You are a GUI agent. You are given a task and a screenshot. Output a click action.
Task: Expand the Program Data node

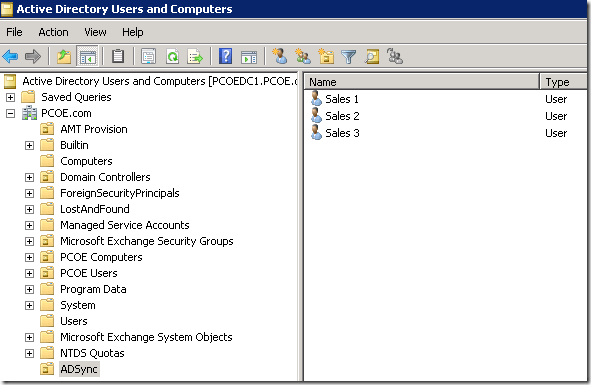[29, 289]
